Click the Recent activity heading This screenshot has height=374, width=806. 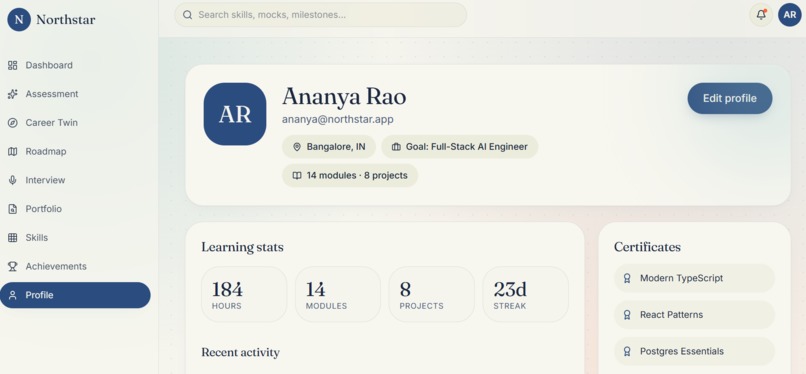coord(241,352)
